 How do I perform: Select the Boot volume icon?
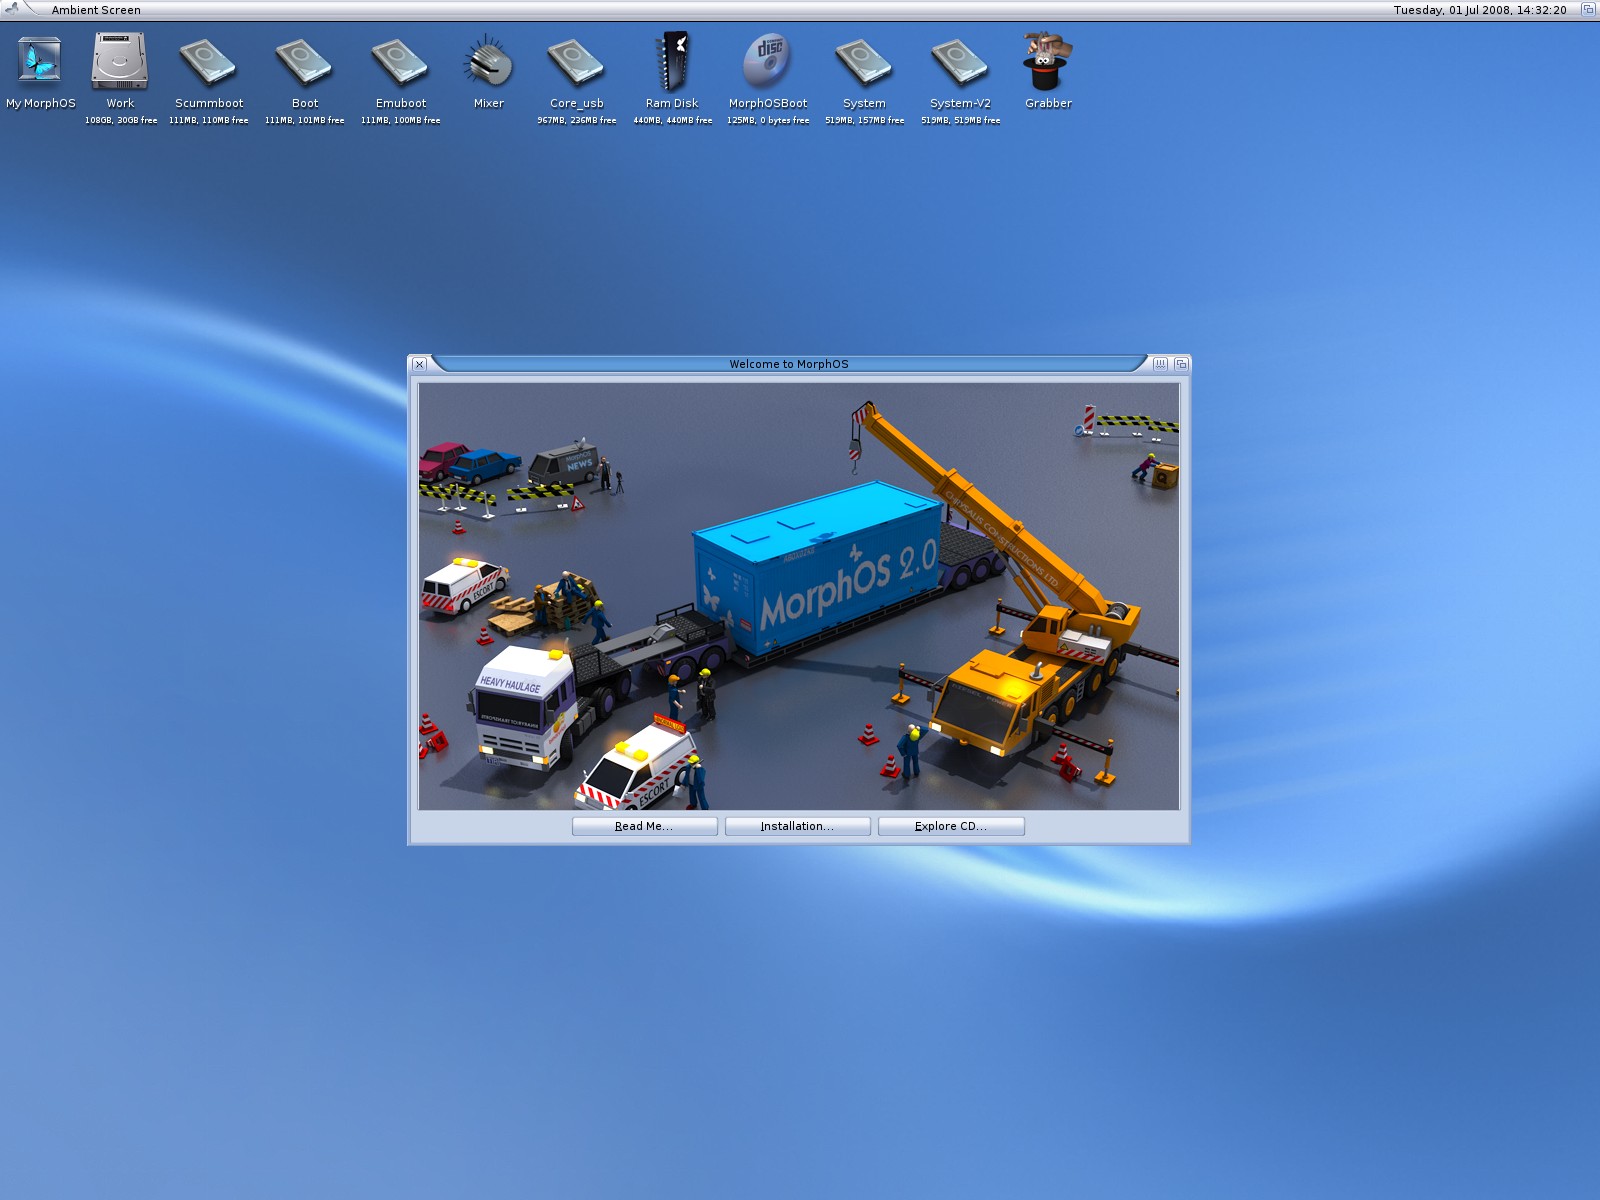coord(305,61)
